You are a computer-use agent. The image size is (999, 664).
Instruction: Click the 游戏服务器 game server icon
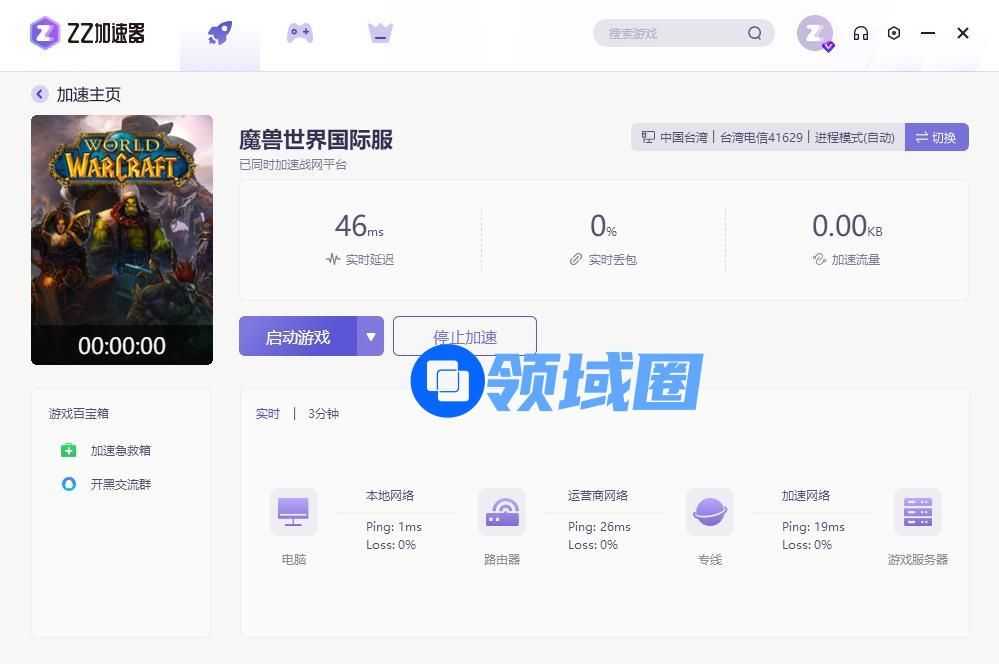pyautogui.click(x=917, y=513)
